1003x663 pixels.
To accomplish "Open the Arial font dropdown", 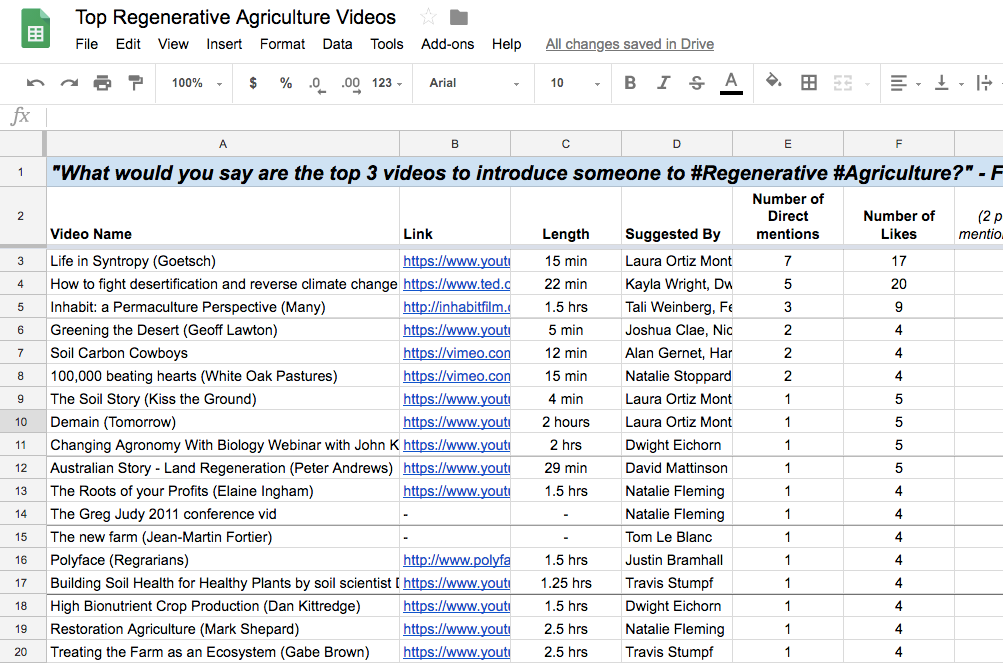I will pyautogui.click(x=474, y=83).
